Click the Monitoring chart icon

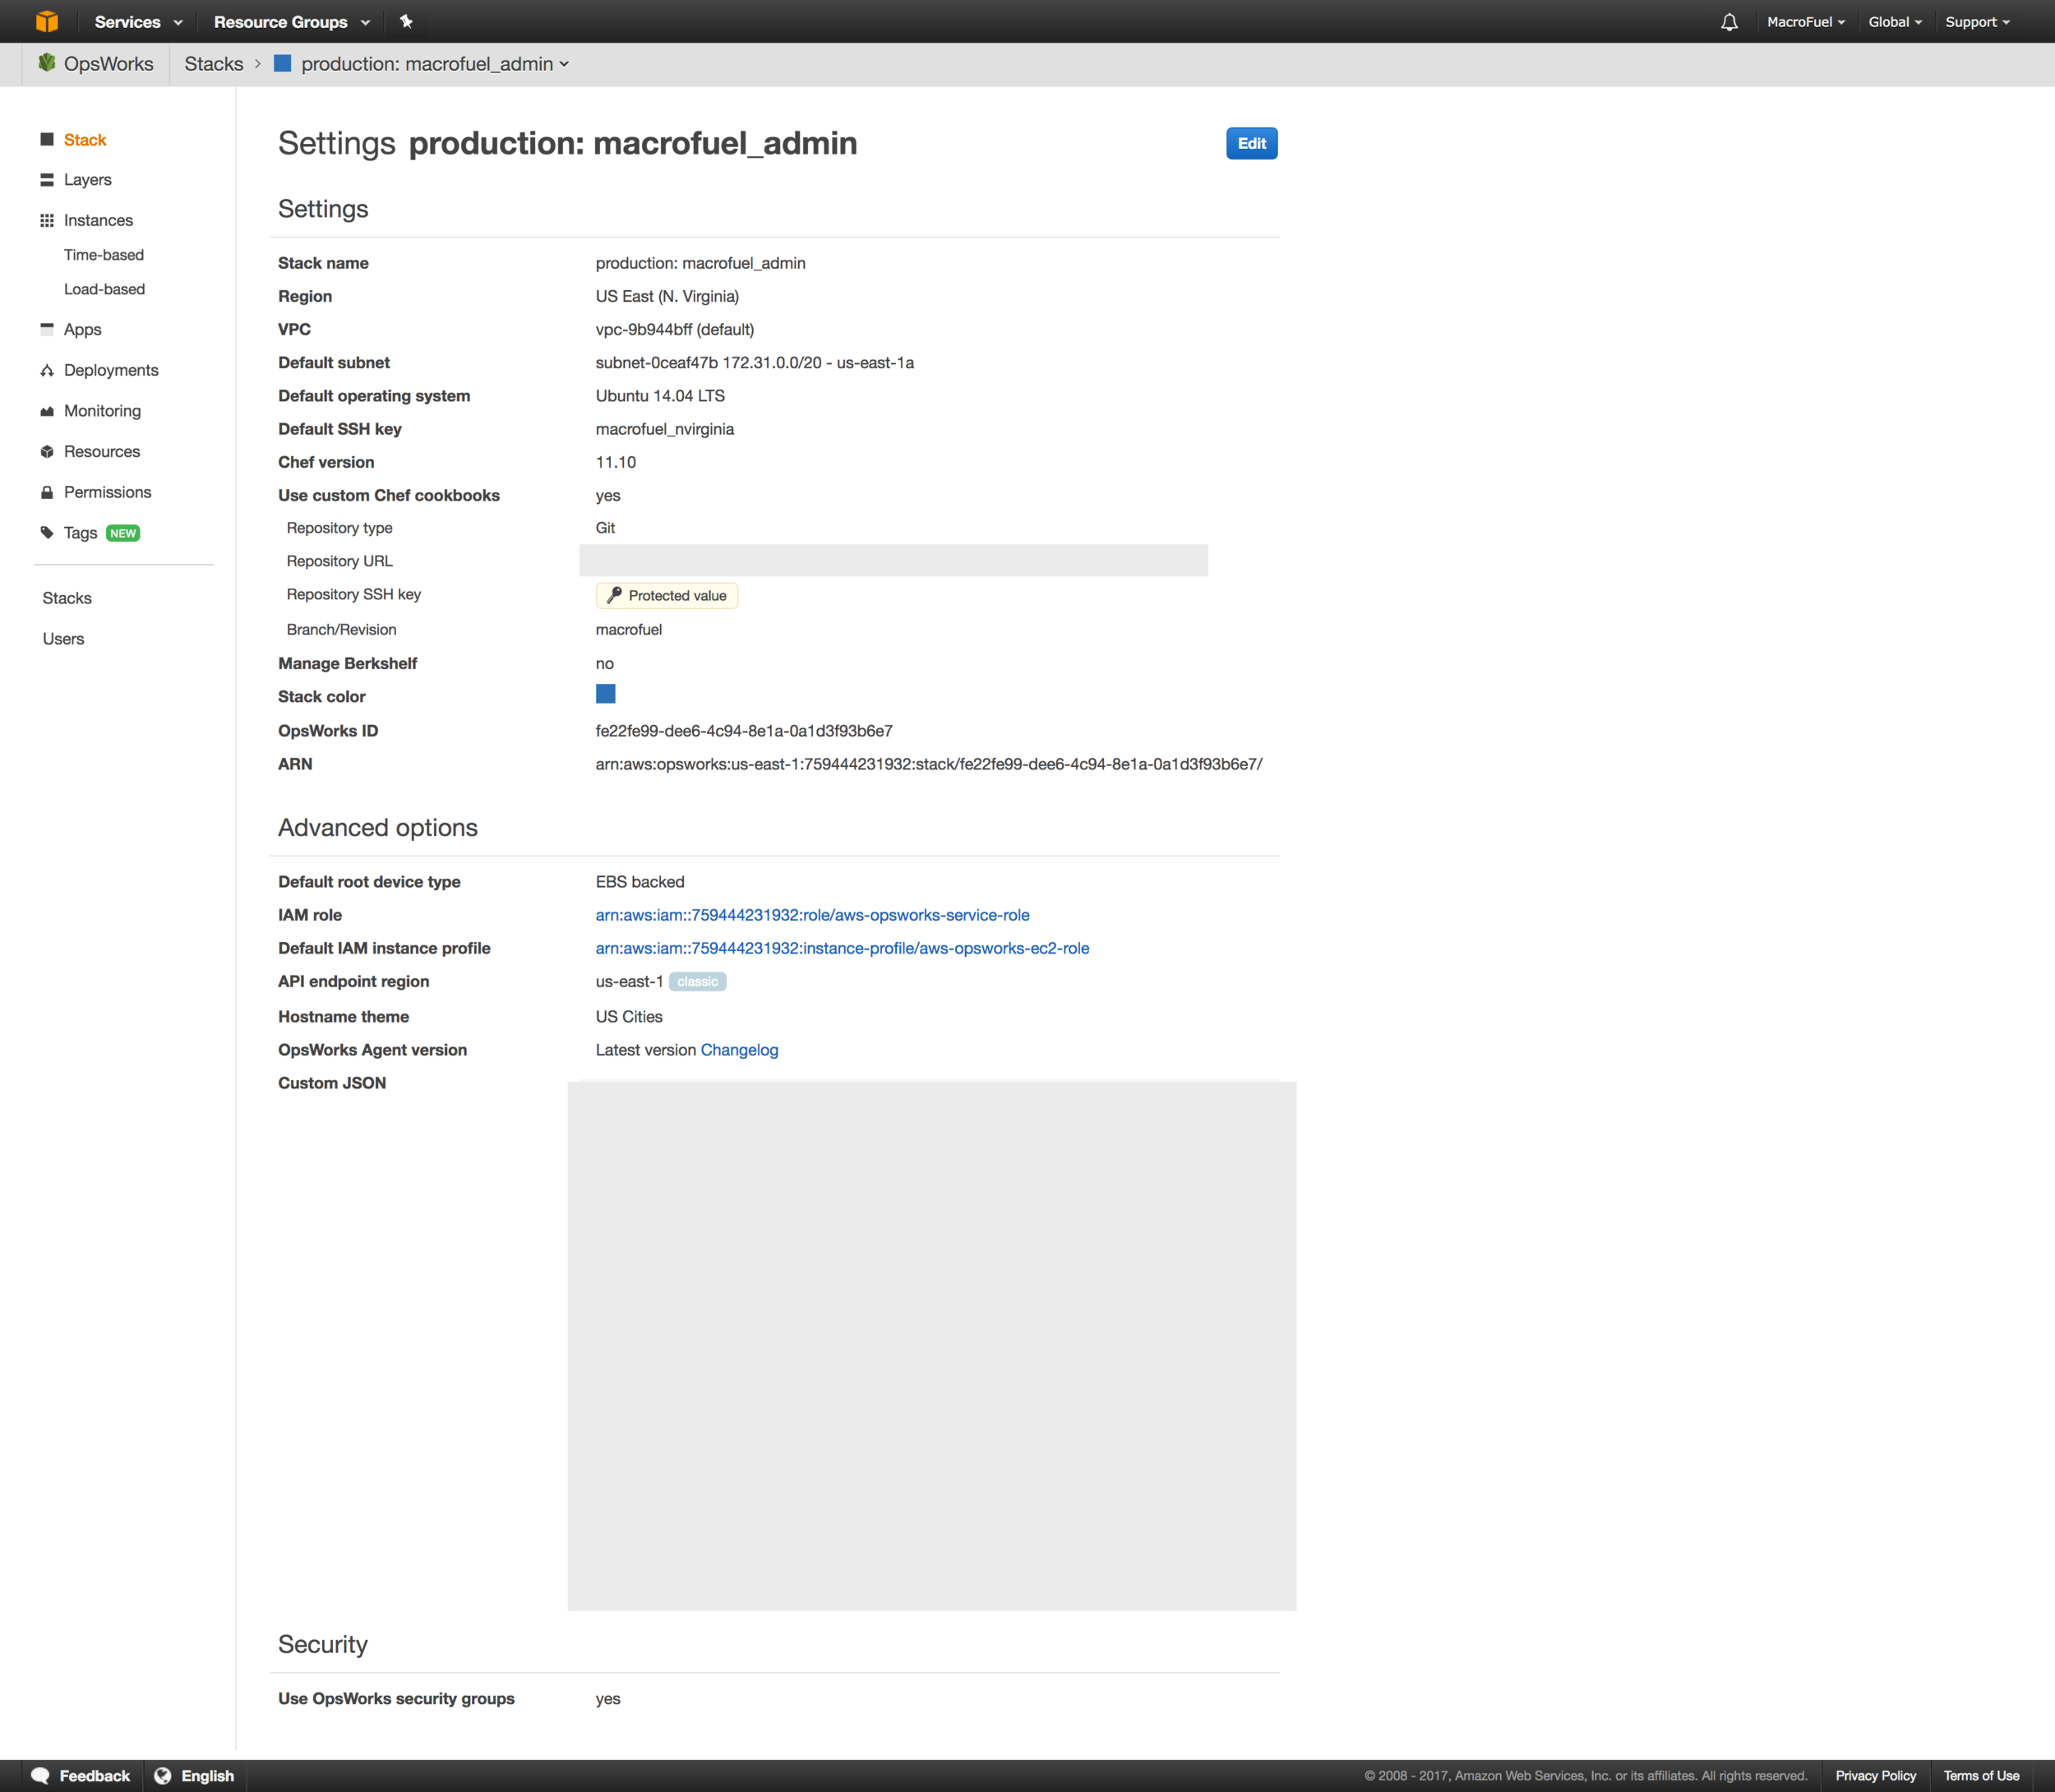pyautogui.click(x=47, y=411)
